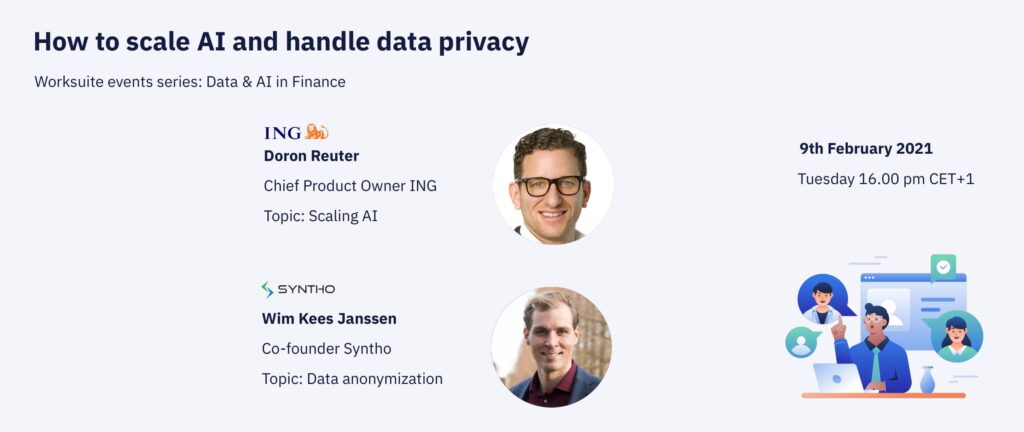Click 'Tuesday 16.00 pm CET+1' time text
The height and width of the screenshot is (432, 1024).
(x=886, y=179)
